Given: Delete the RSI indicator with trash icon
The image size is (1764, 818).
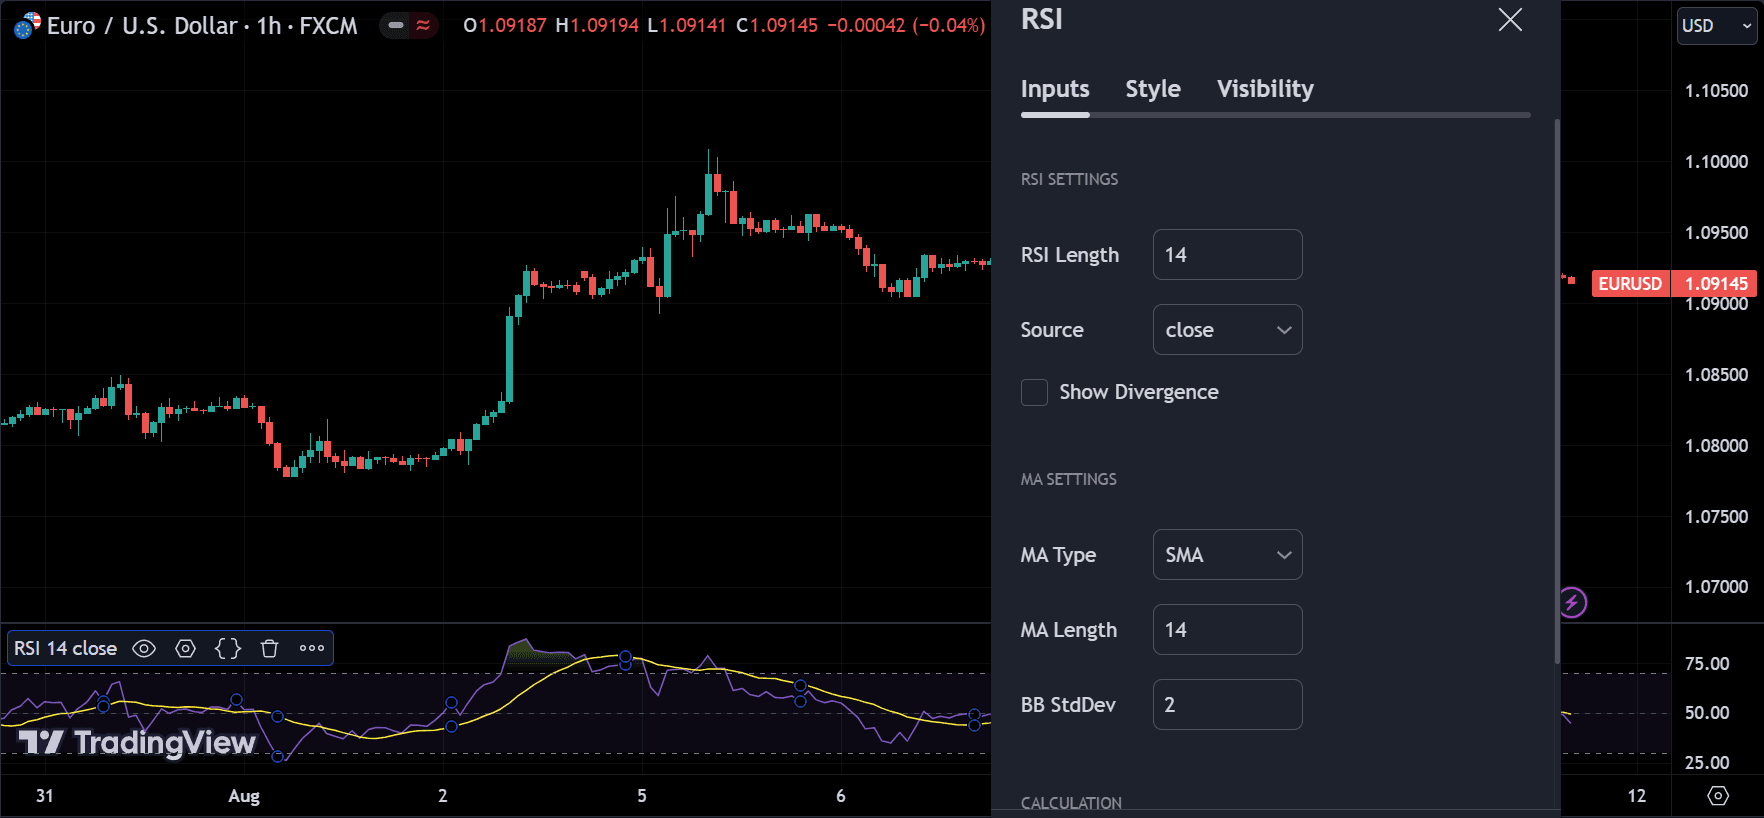Looking at the screenshot, I should point(269,649).
